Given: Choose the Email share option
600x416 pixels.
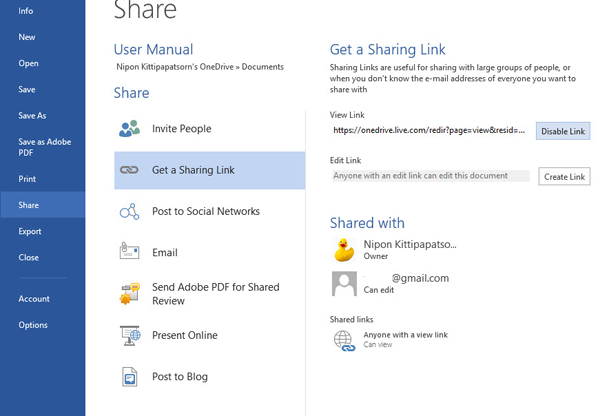Looking at the screenshot, I should (x=210, y=252).
